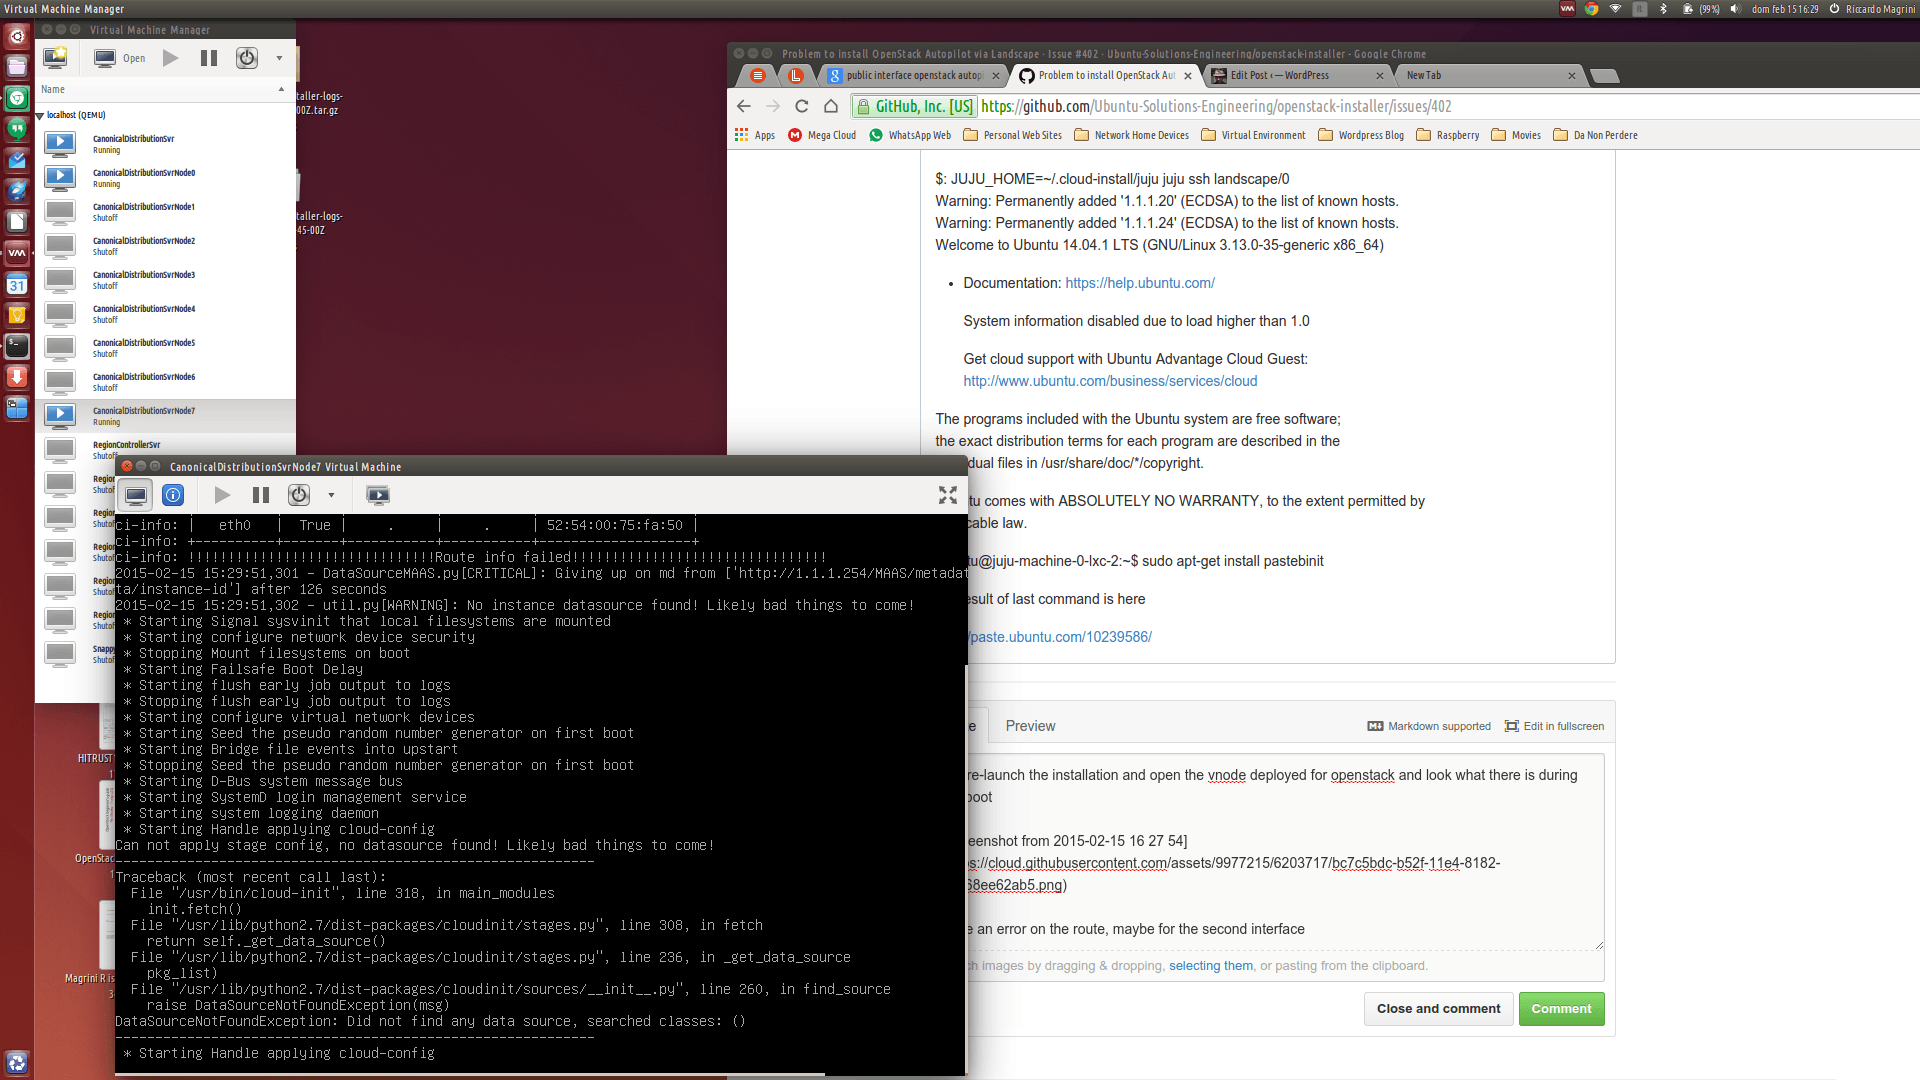Viewport: 1920px width, 1080px height.
Task: Open the Raspberry bookmark folder
Action: coord(1448,135)
